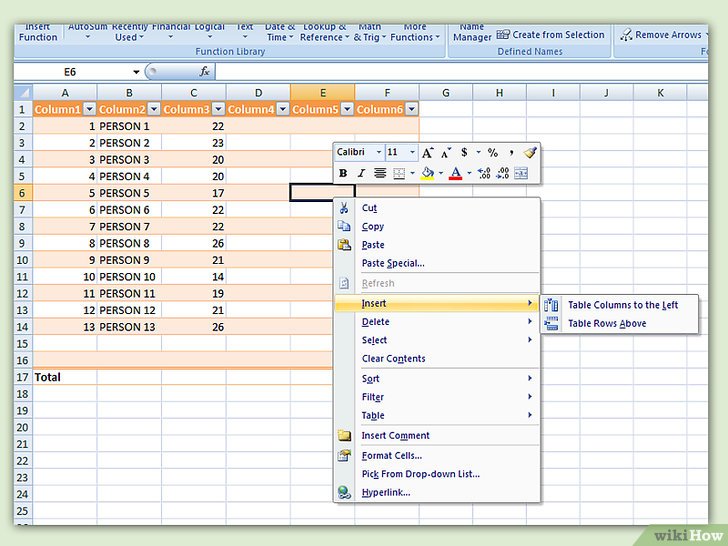The image size is (728, 546).
Task: Select column G header
Action: tap(446, 92)
